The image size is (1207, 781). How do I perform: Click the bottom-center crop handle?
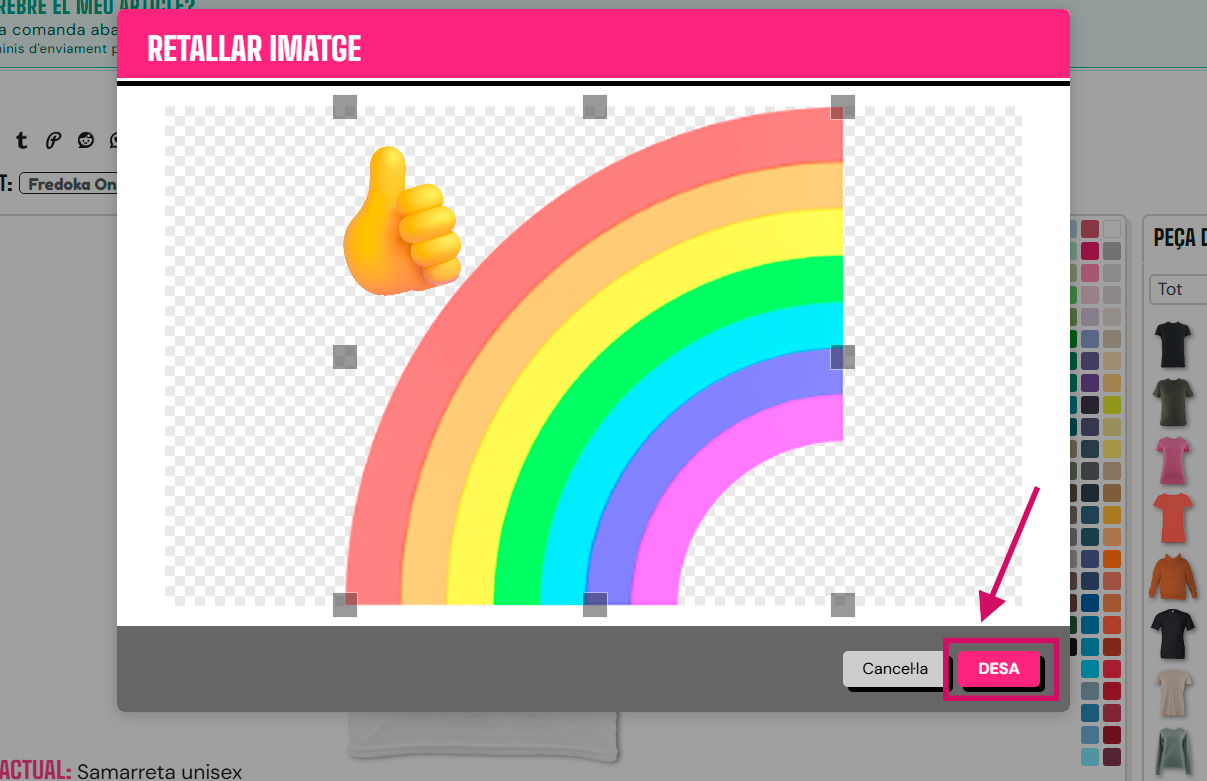[x=594, y=604]
